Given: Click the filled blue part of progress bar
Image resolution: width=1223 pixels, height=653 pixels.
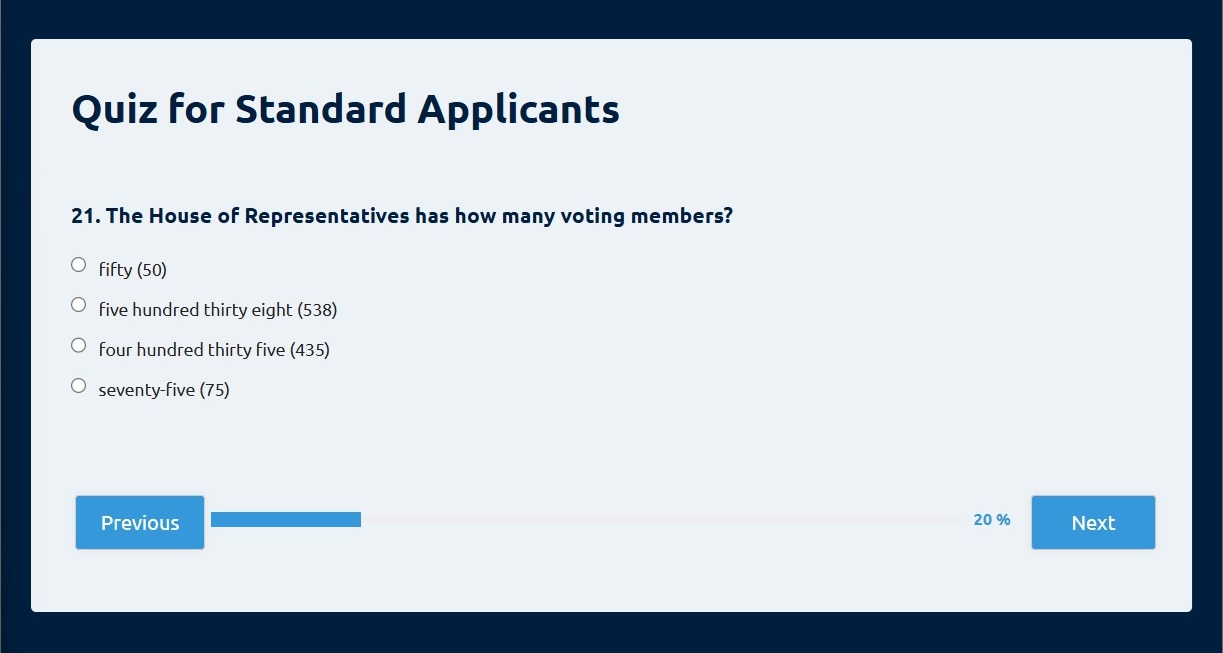Looking at the screenshot, I should pyautogui.click(x=286, y=519).
